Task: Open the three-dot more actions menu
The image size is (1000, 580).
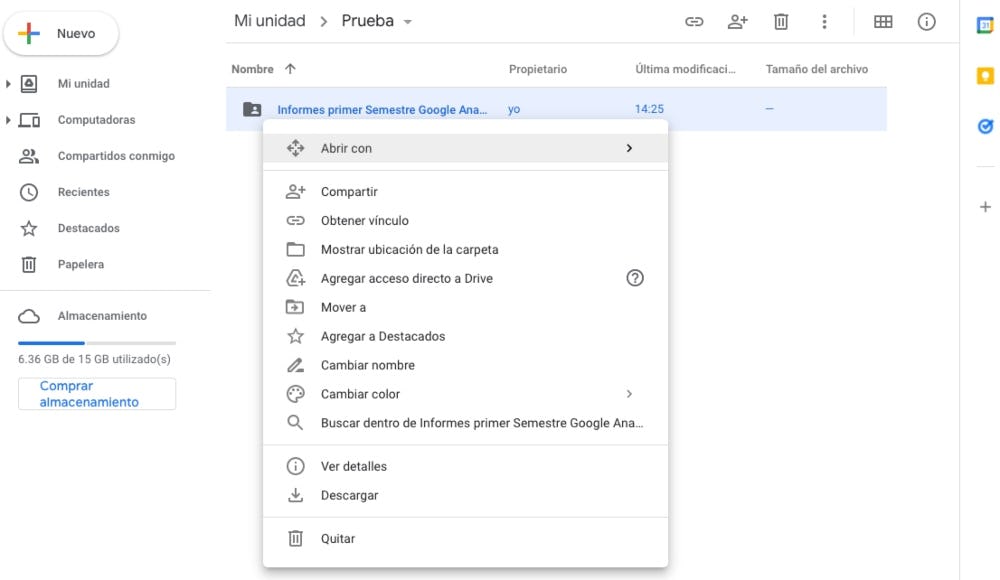Action: [x=824, y=22]
